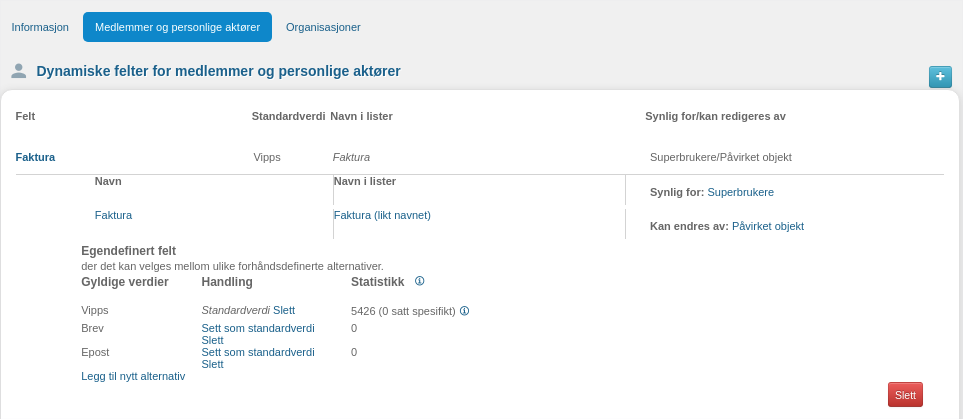The height and width of the screenshot is (419, 963).
Task: Click the person icon beside page heading
Action: coord(19,71)
